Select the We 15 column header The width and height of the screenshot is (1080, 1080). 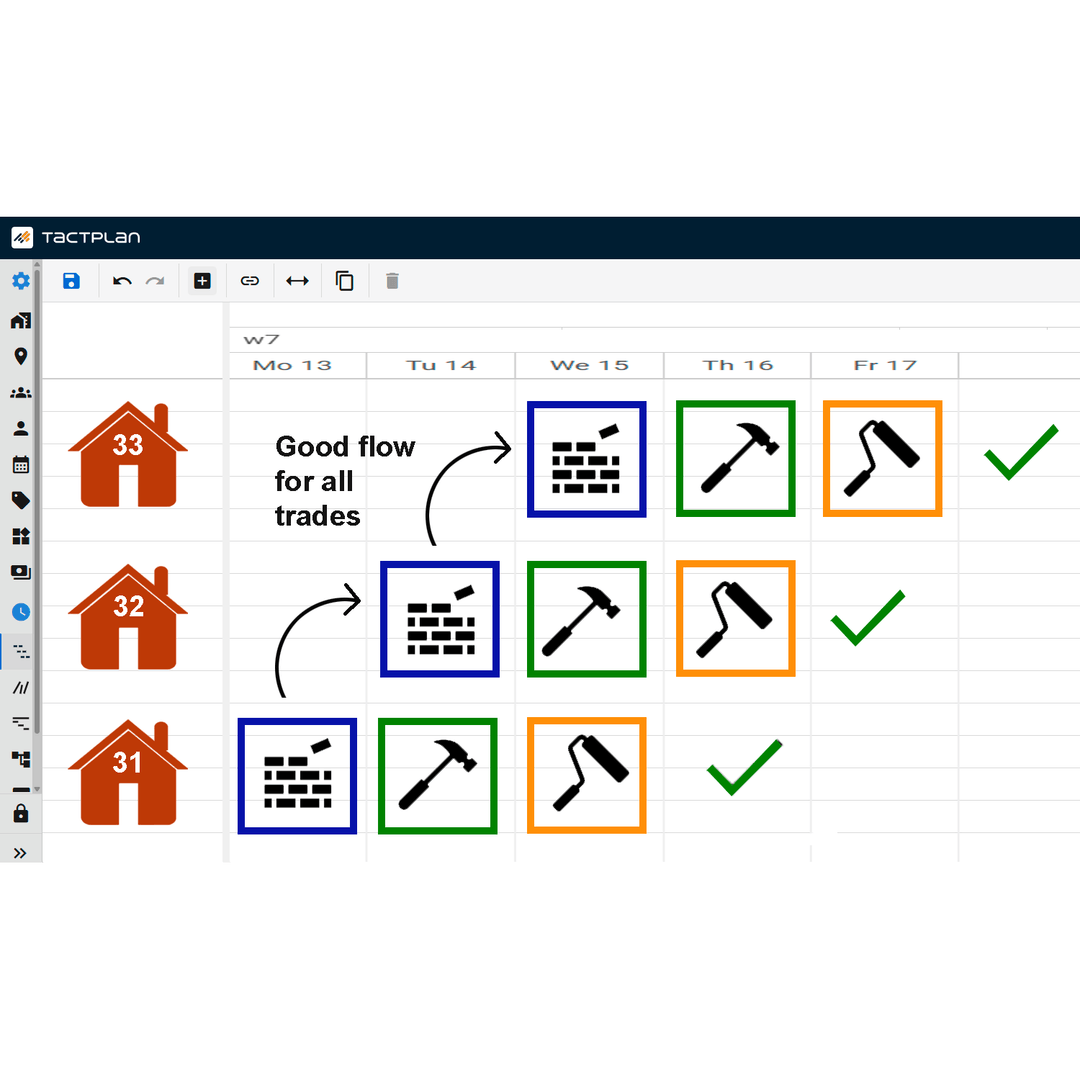tap(588, 365)
